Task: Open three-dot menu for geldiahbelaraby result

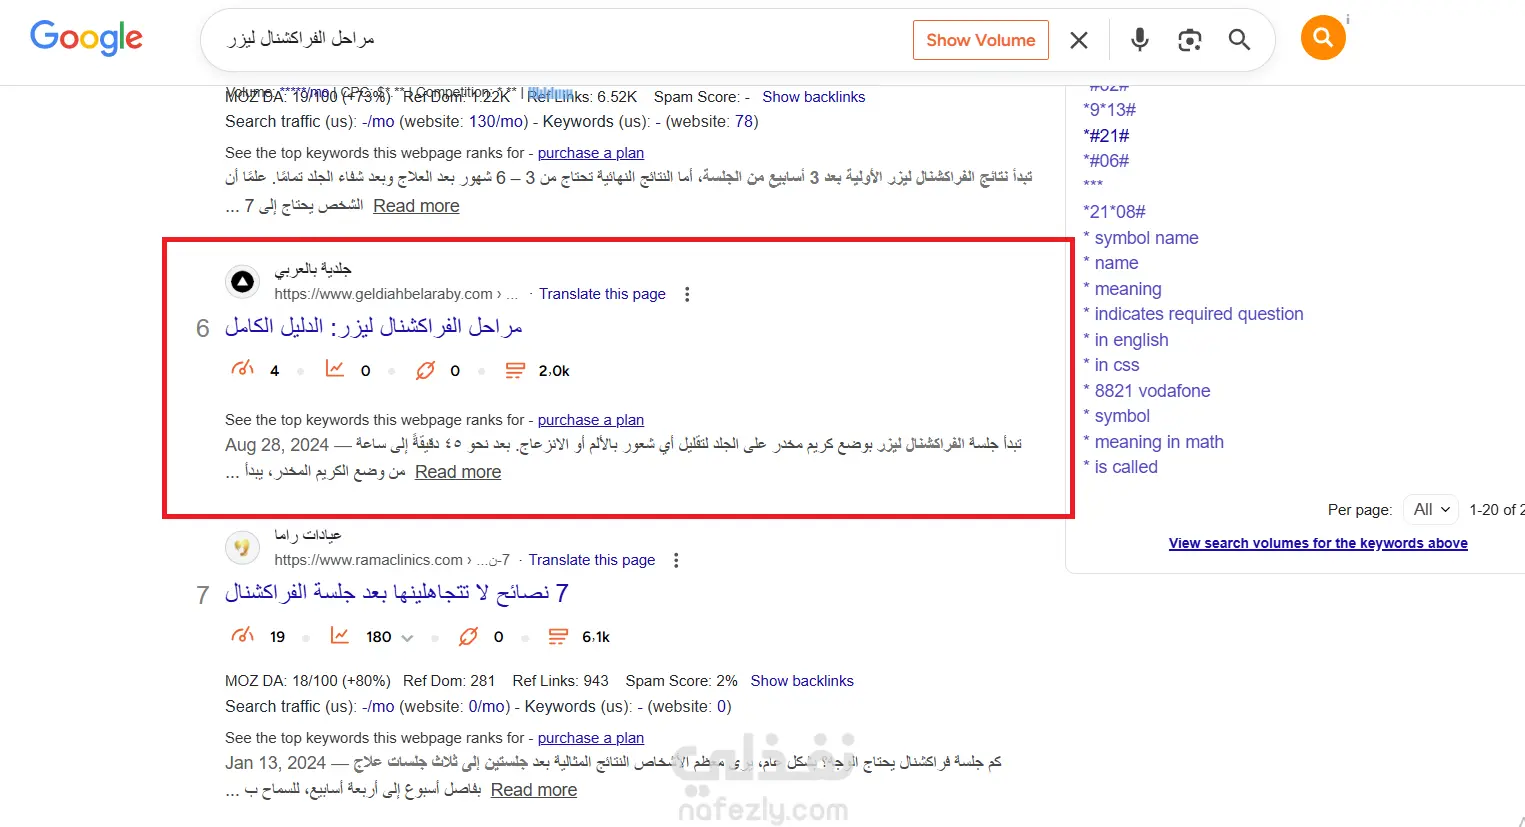Action: [x=687, y=294]
